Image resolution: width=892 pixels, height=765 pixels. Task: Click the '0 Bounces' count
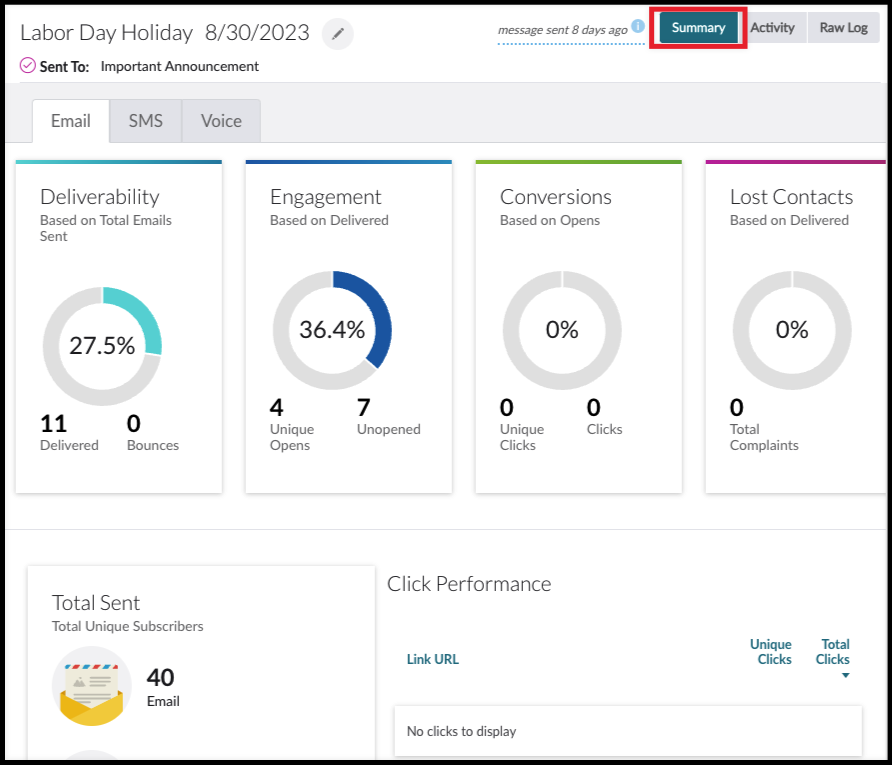(152, 432)
